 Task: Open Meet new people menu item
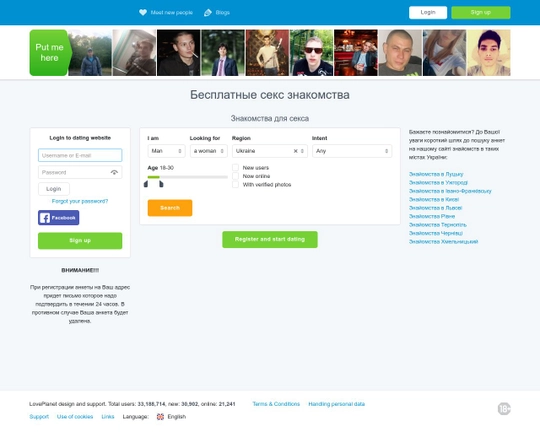coord(172,12)
